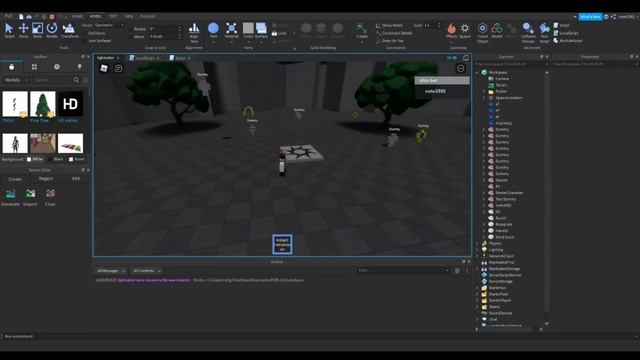Click the Toolbox search magnifier
Viewport: 640px width, 360px height.
[x=76, y=80]
